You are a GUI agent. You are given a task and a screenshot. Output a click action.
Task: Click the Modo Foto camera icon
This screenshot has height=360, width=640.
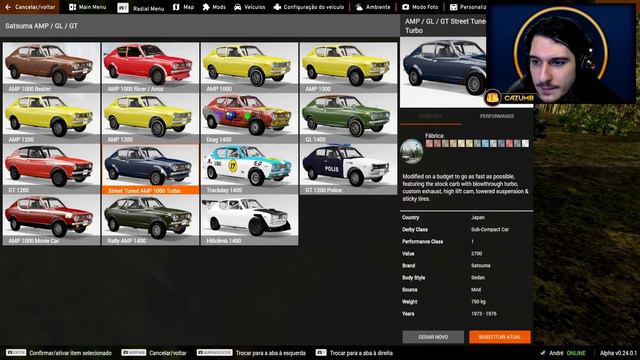coord(405,7)
